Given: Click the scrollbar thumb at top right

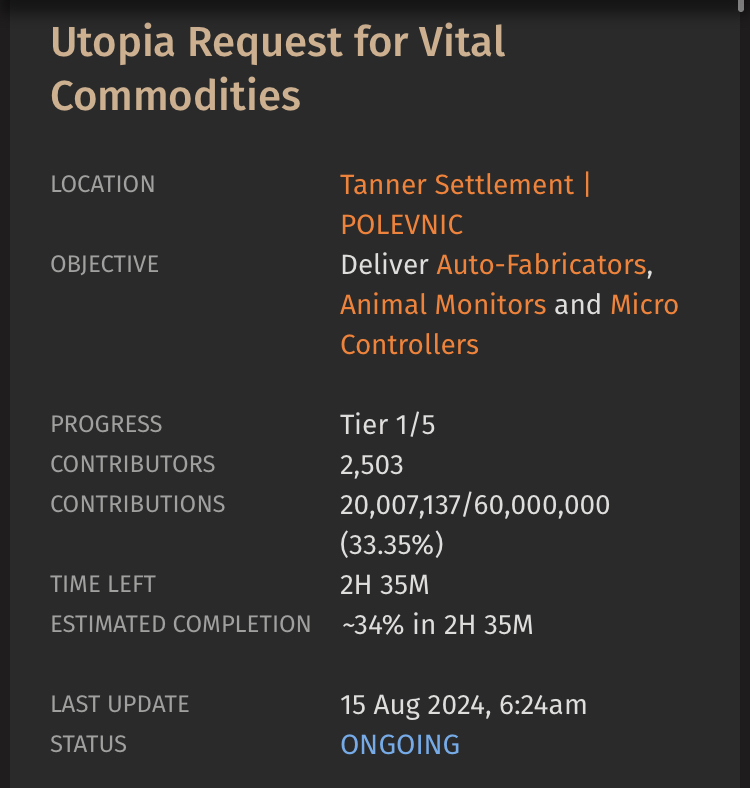Looking at the screenshot, I should 741,5.
